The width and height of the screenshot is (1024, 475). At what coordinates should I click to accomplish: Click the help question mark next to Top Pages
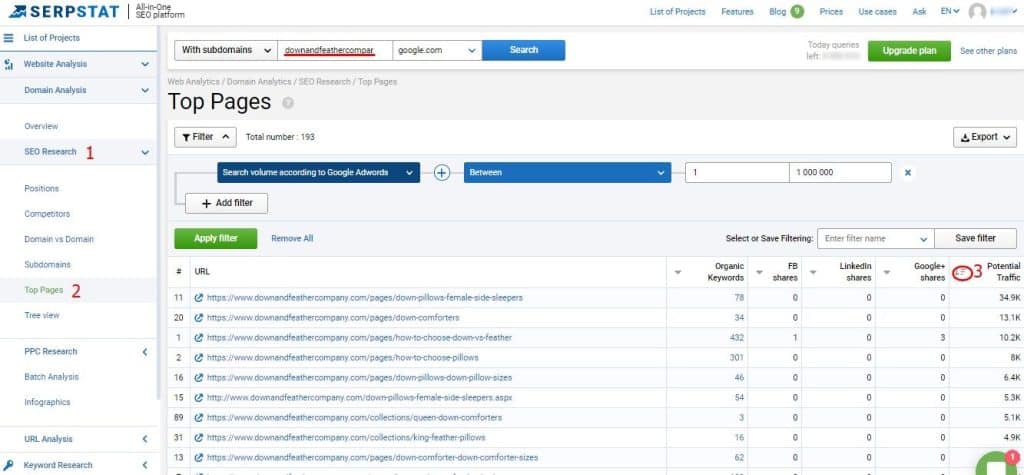tap(288, 103)
